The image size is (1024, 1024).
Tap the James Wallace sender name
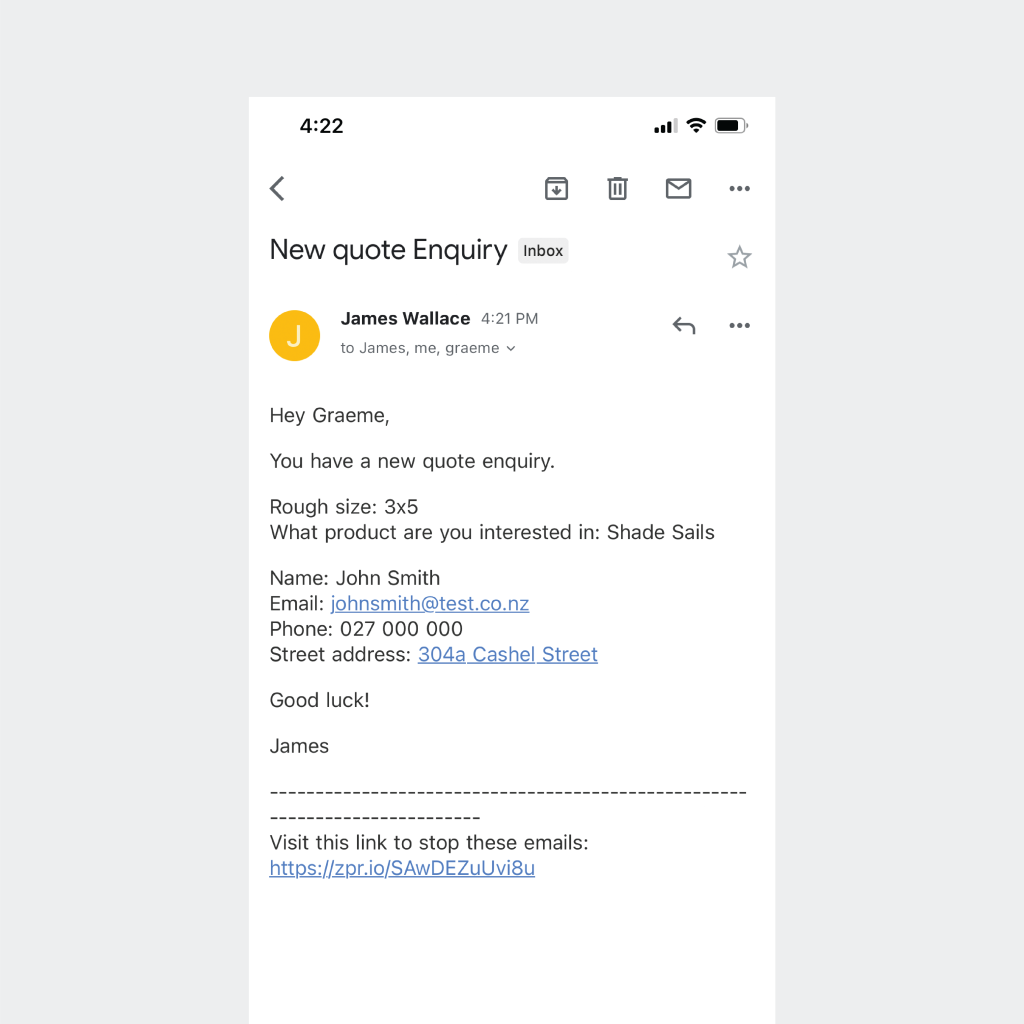pyautogui.click(x=406, y=319)
